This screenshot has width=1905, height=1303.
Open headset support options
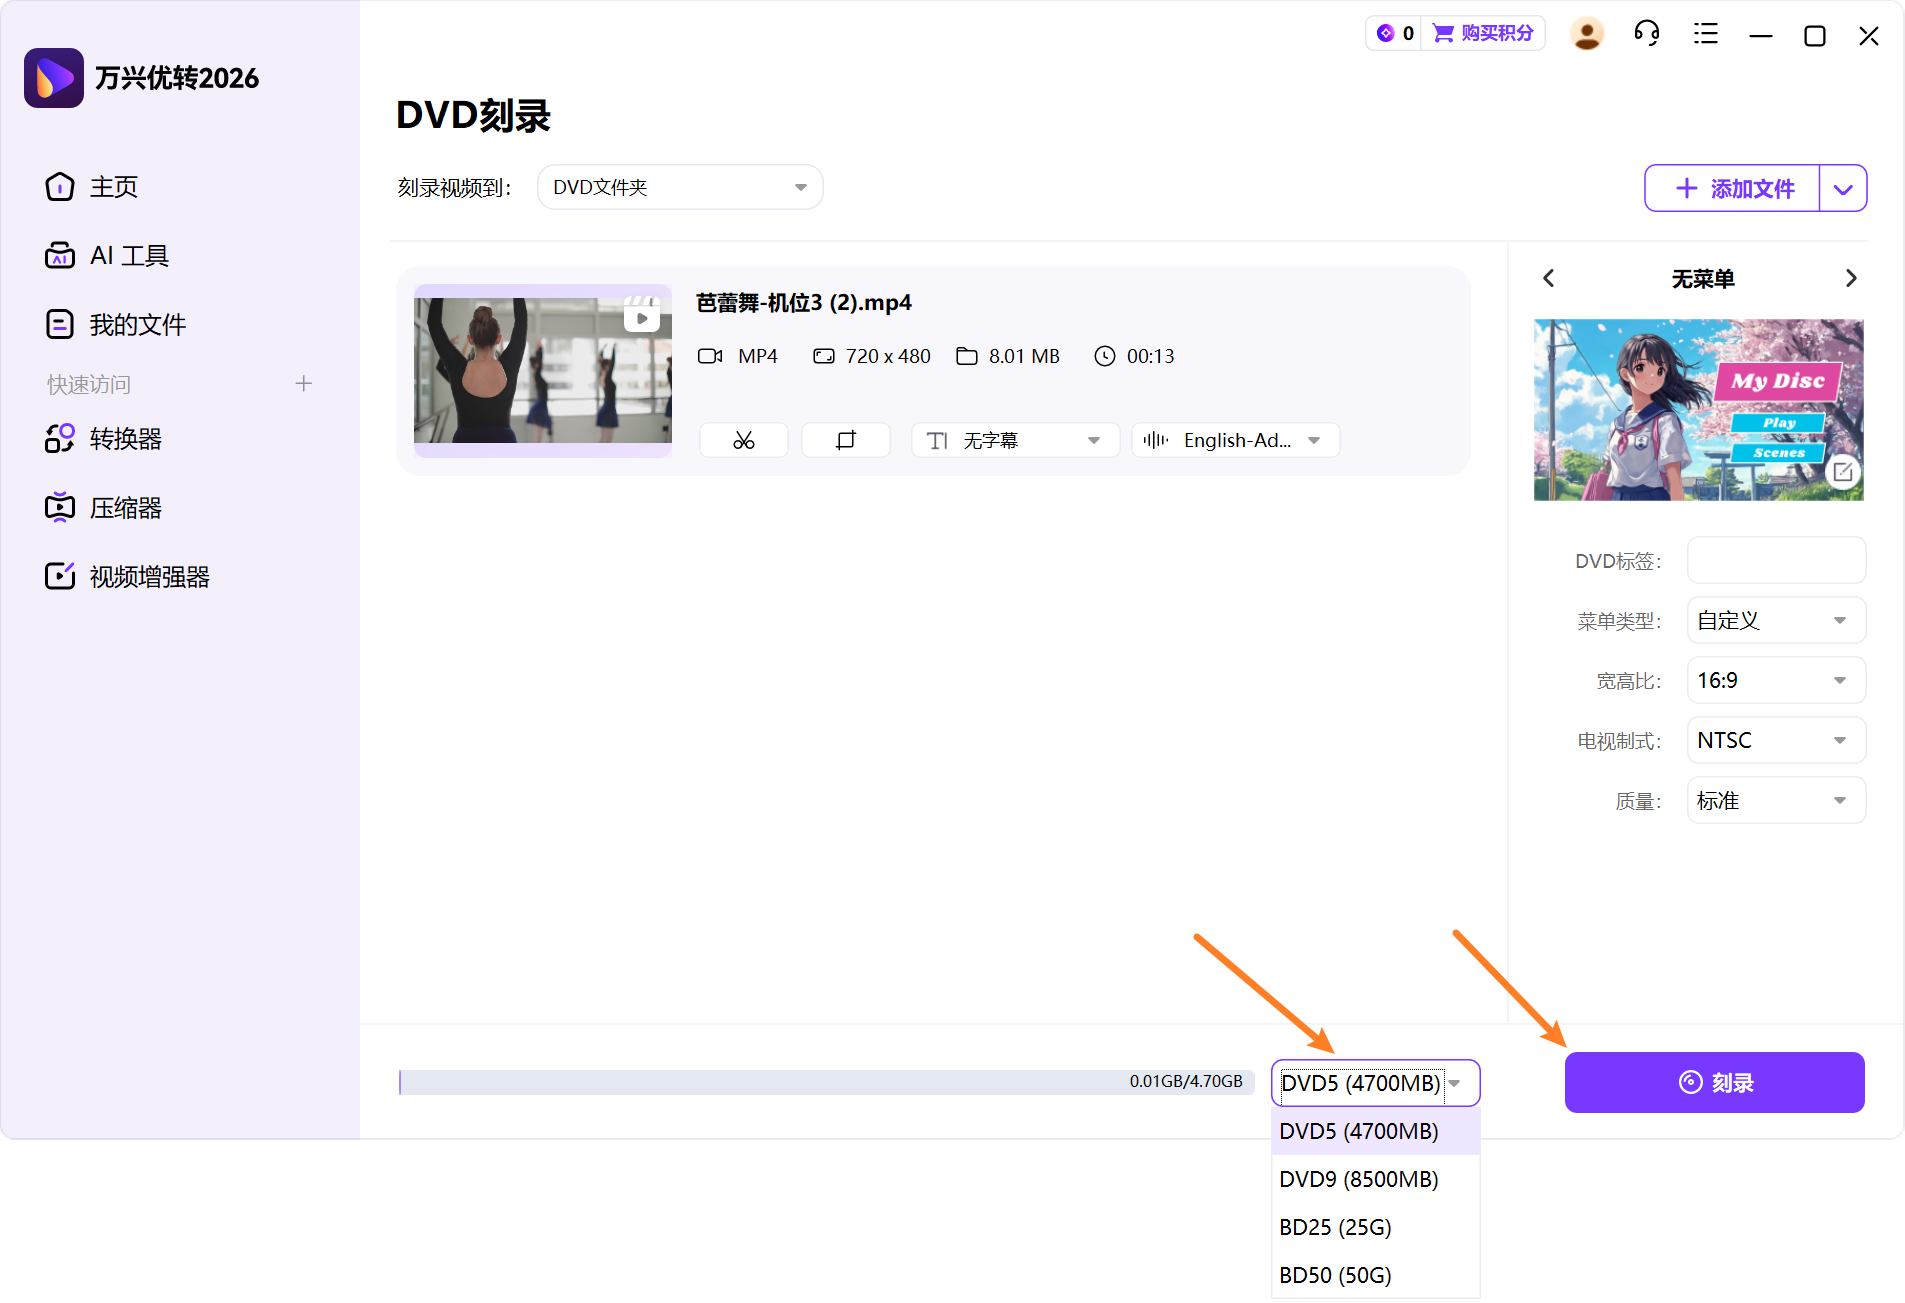pyautogui.click(x=1645, y=33)
